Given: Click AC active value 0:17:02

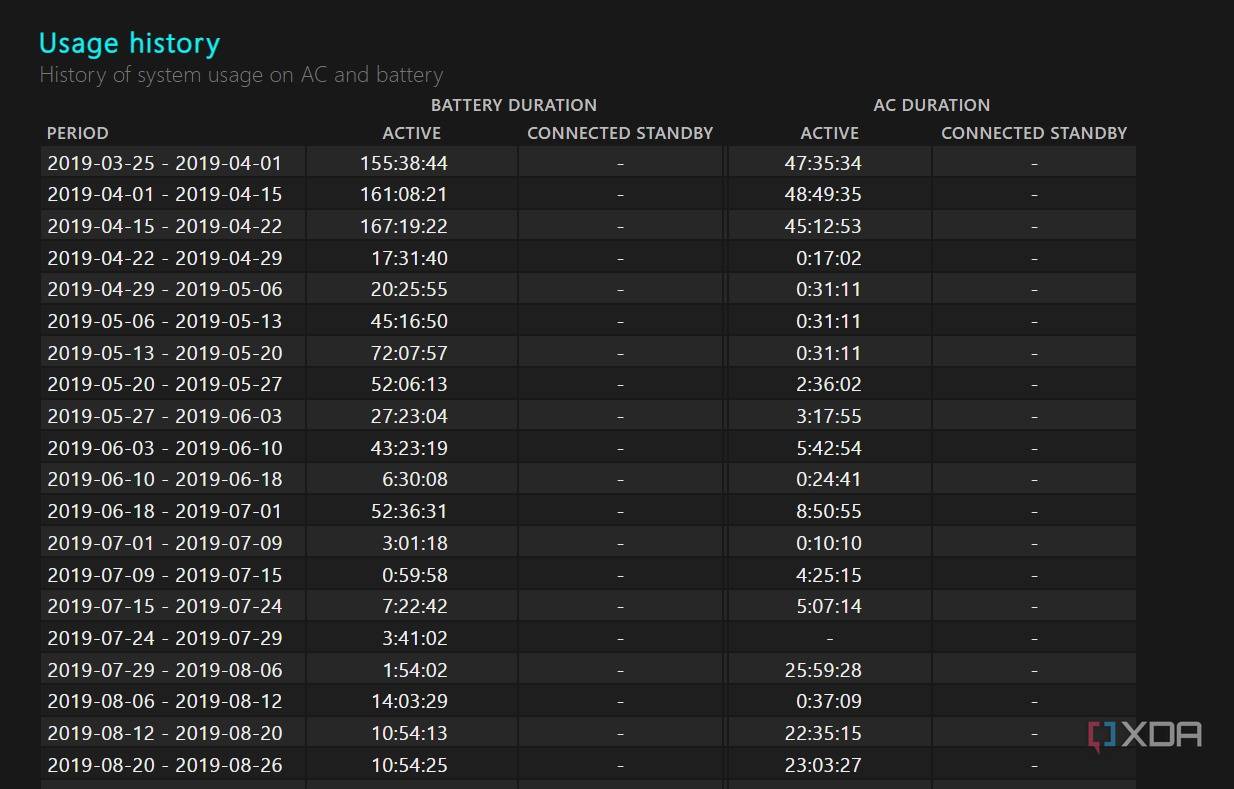Looking at the screenshot, I should point(829,258).
